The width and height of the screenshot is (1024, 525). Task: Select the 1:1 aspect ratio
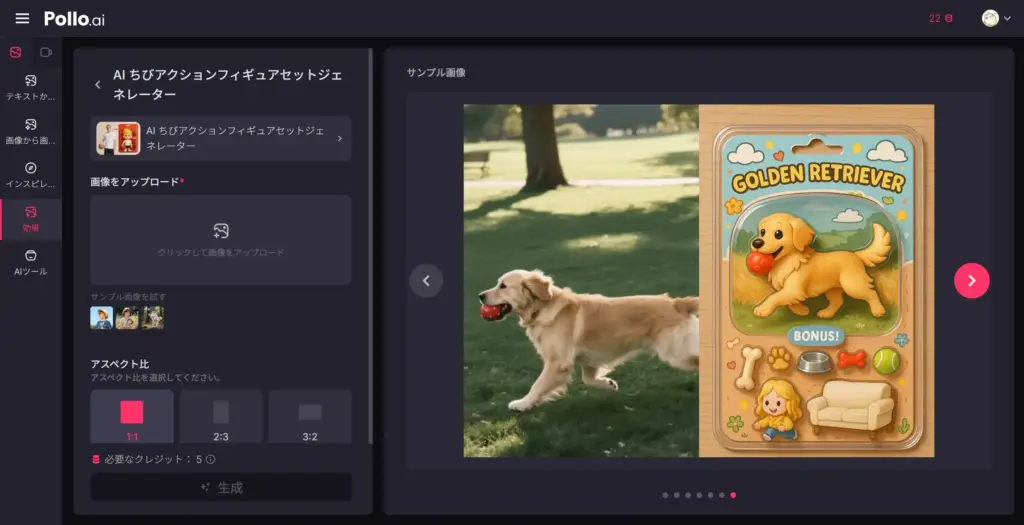click(132, 417)
